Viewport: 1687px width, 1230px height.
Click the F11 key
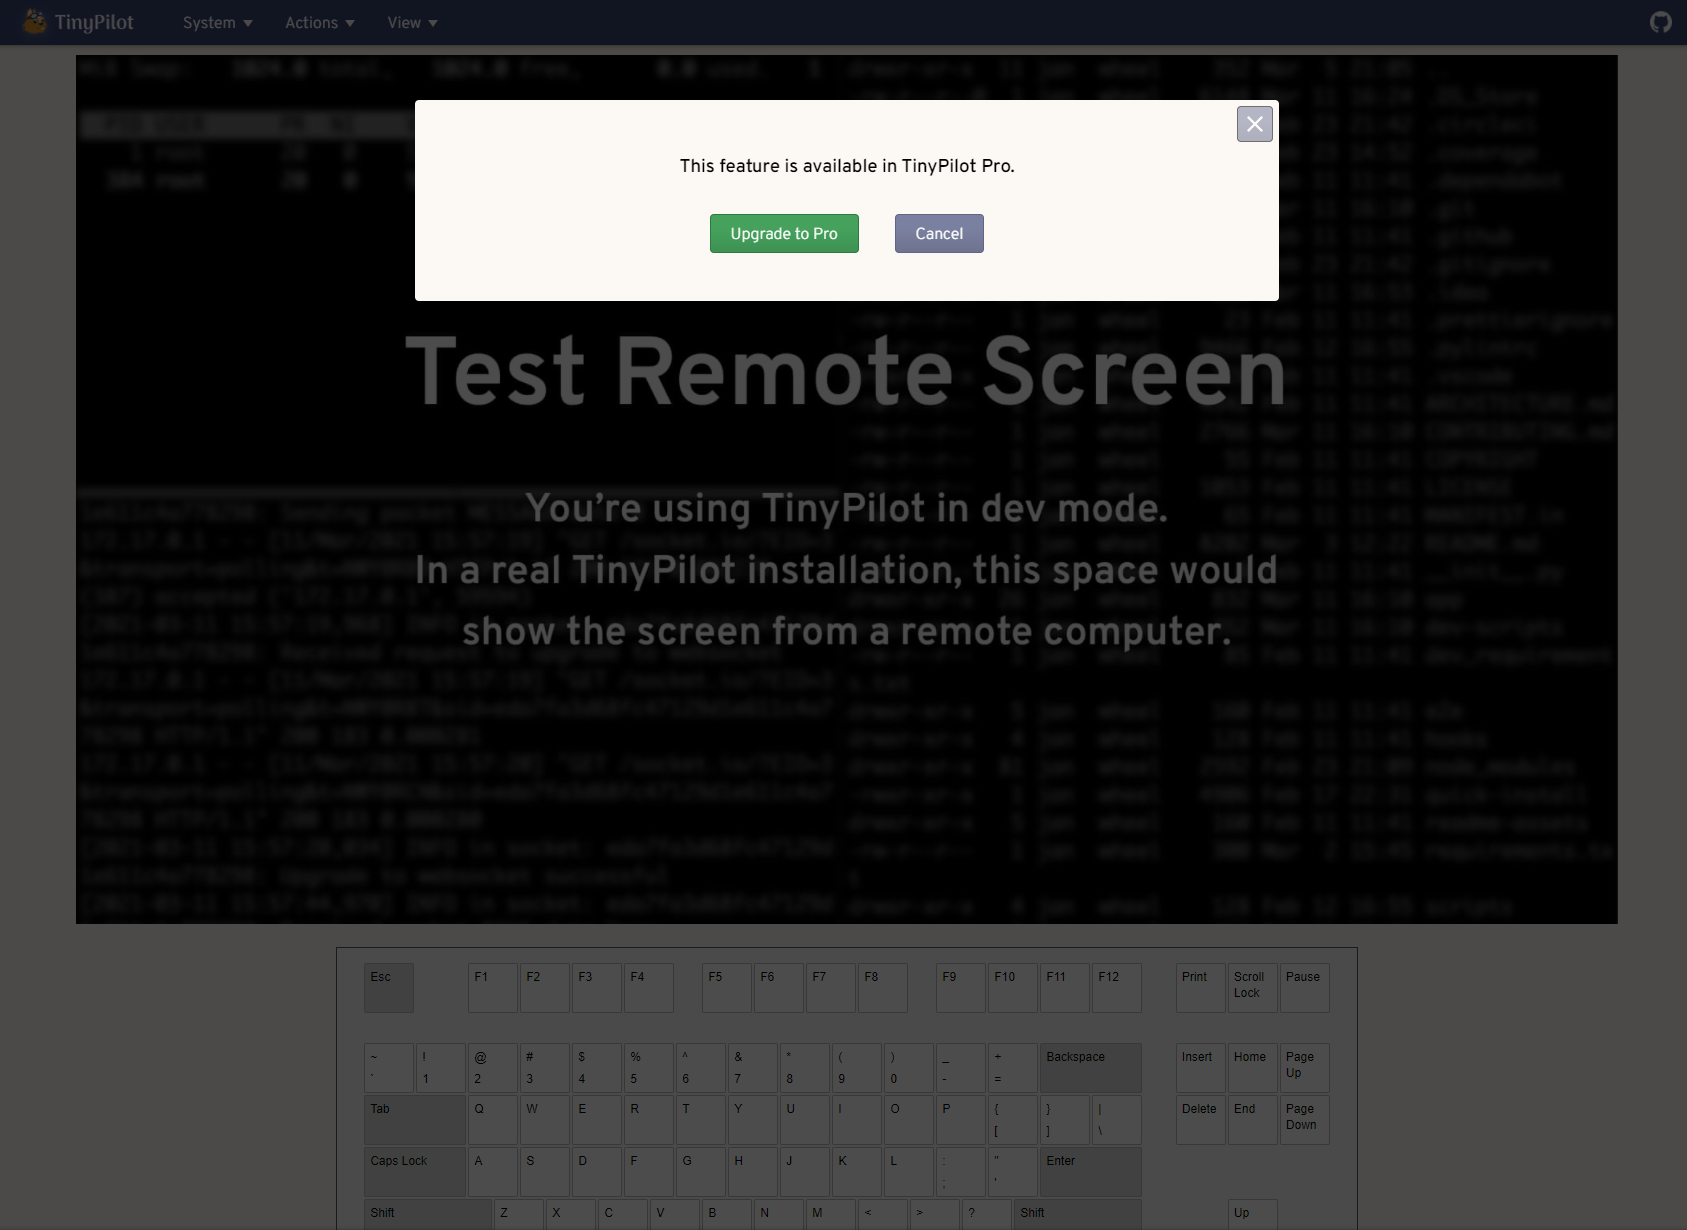pos(1065,988)
